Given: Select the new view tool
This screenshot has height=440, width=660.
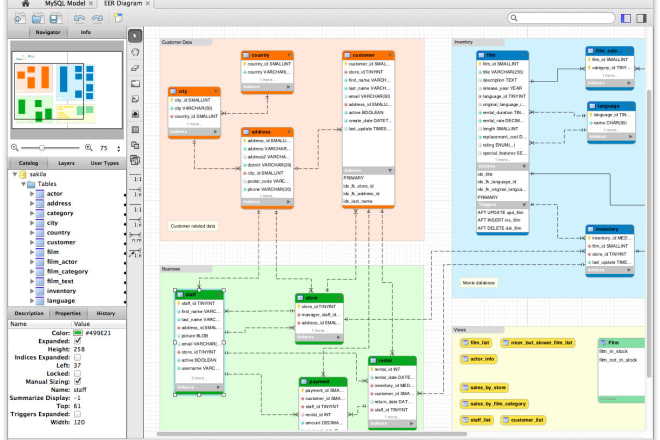Looking at the screenshot, I should [x=135, y=145].
